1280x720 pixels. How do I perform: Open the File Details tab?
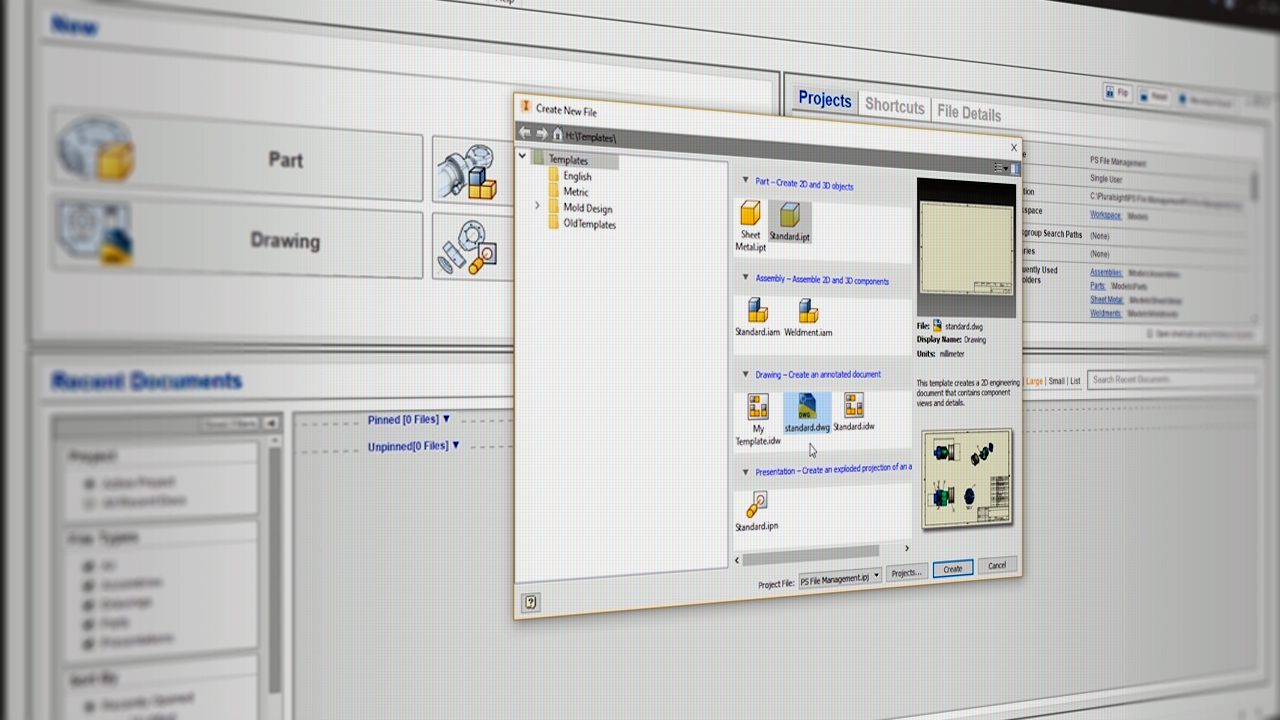pyautogui.click(x=968, y=113)
